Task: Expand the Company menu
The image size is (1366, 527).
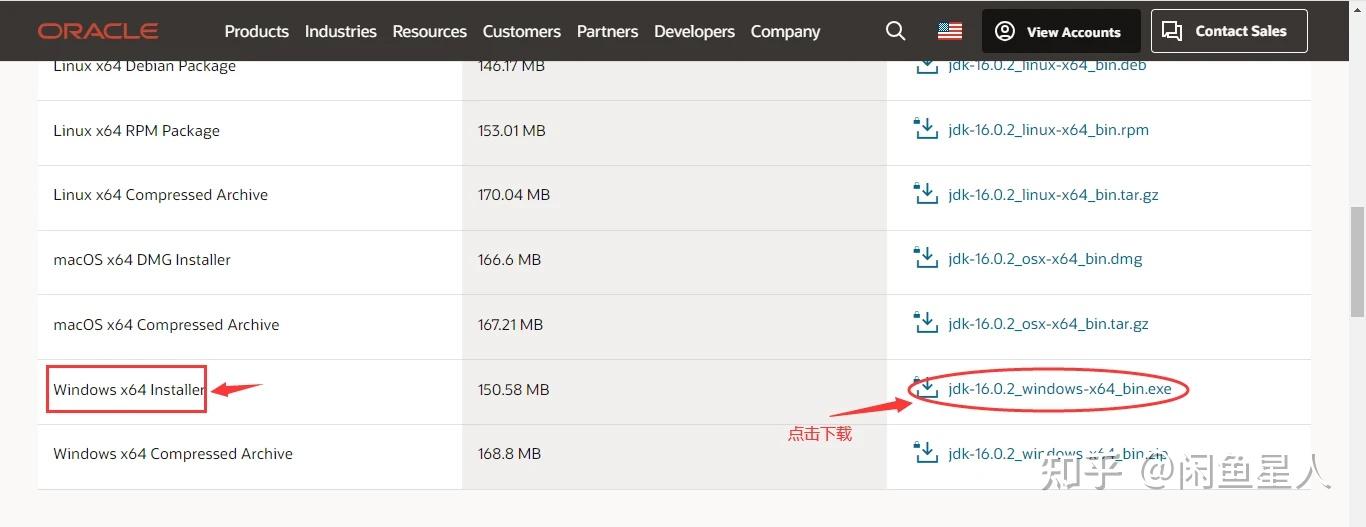Action: [x=785, y=31]
